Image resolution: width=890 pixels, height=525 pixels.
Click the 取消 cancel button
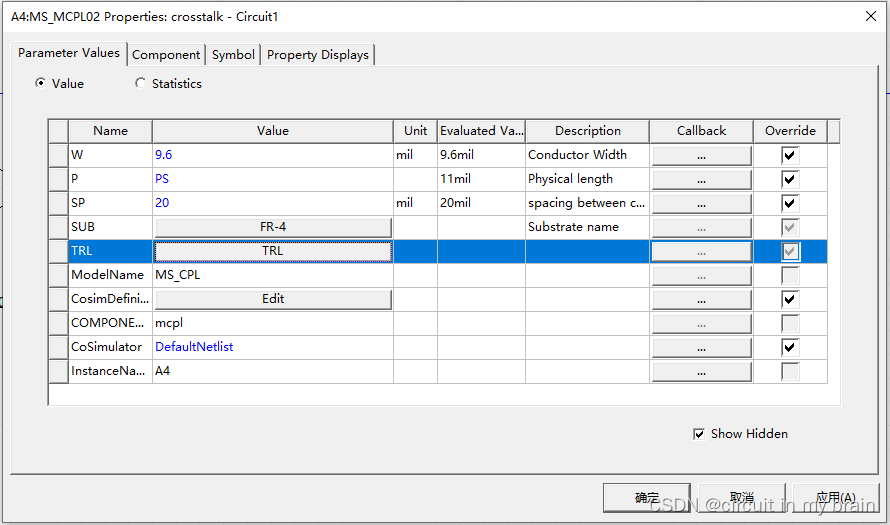tap(741, 497)
